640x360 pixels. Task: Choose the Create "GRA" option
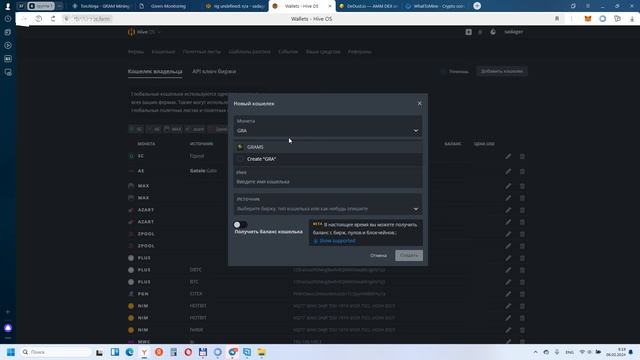coord(328,159)
